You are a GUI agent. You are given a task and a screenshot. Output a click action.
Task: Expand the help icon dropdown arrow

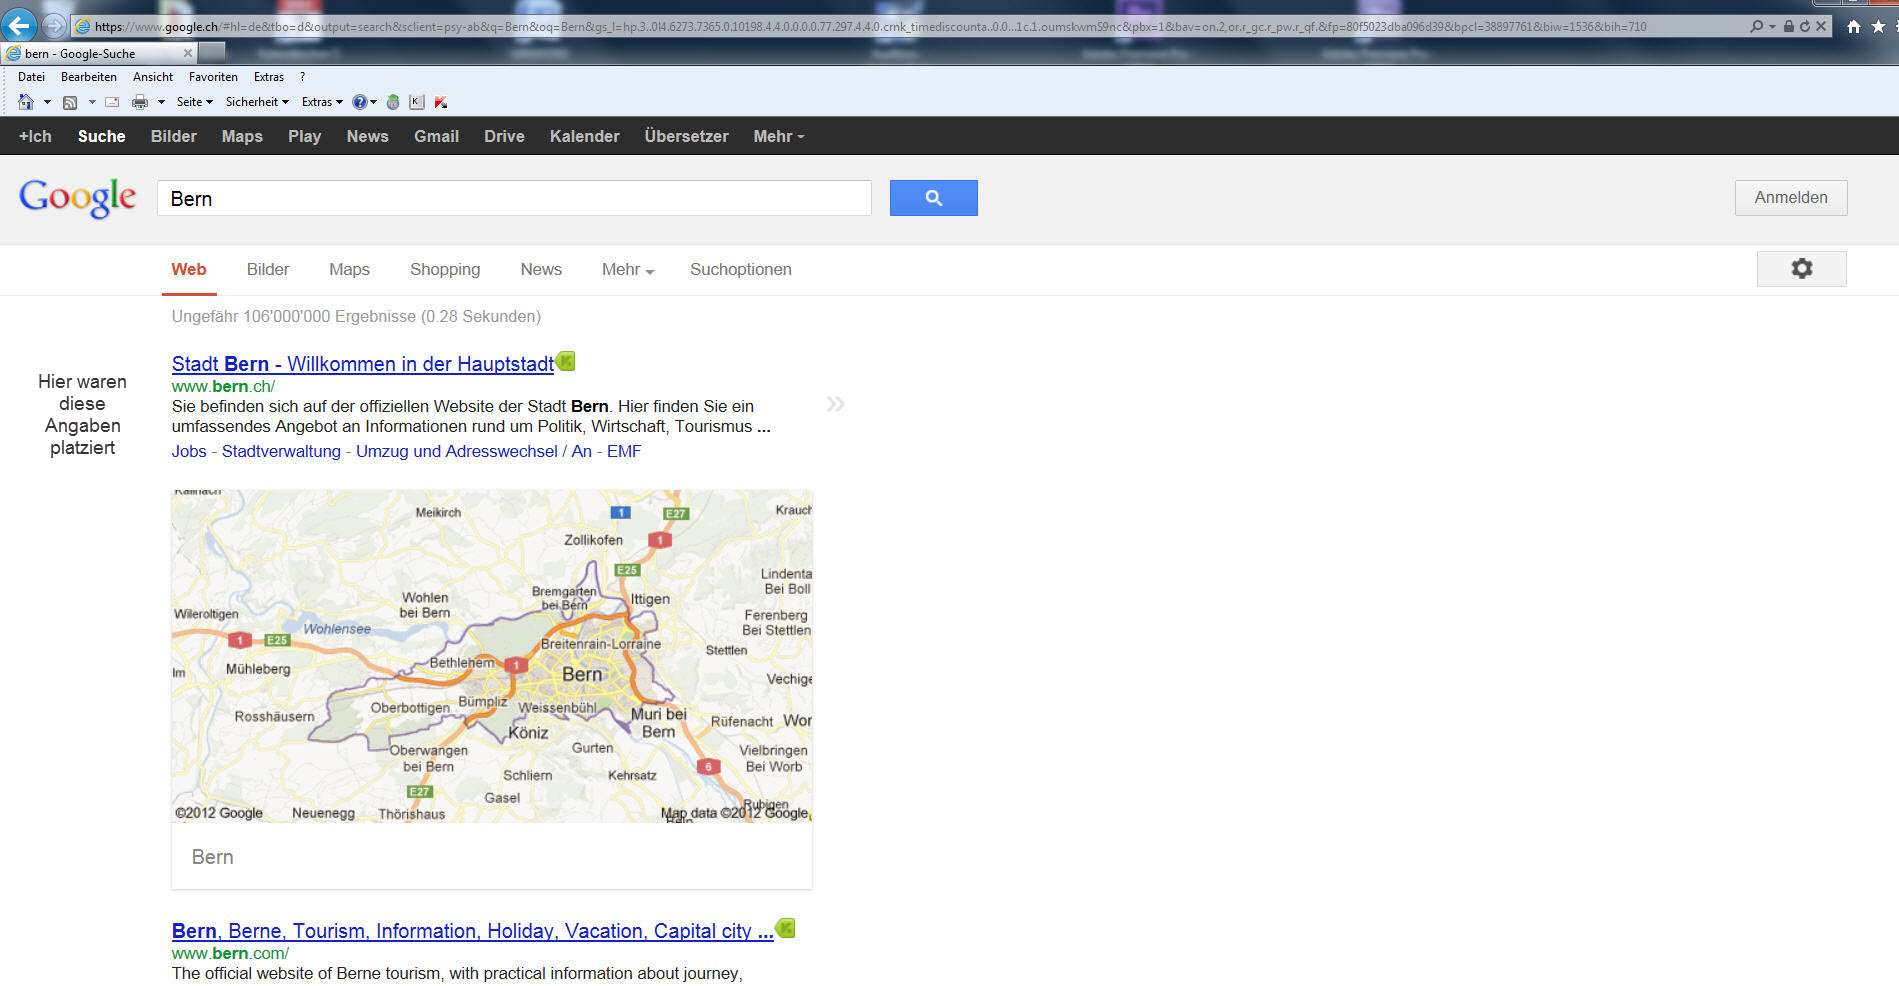tap(374, 102)
